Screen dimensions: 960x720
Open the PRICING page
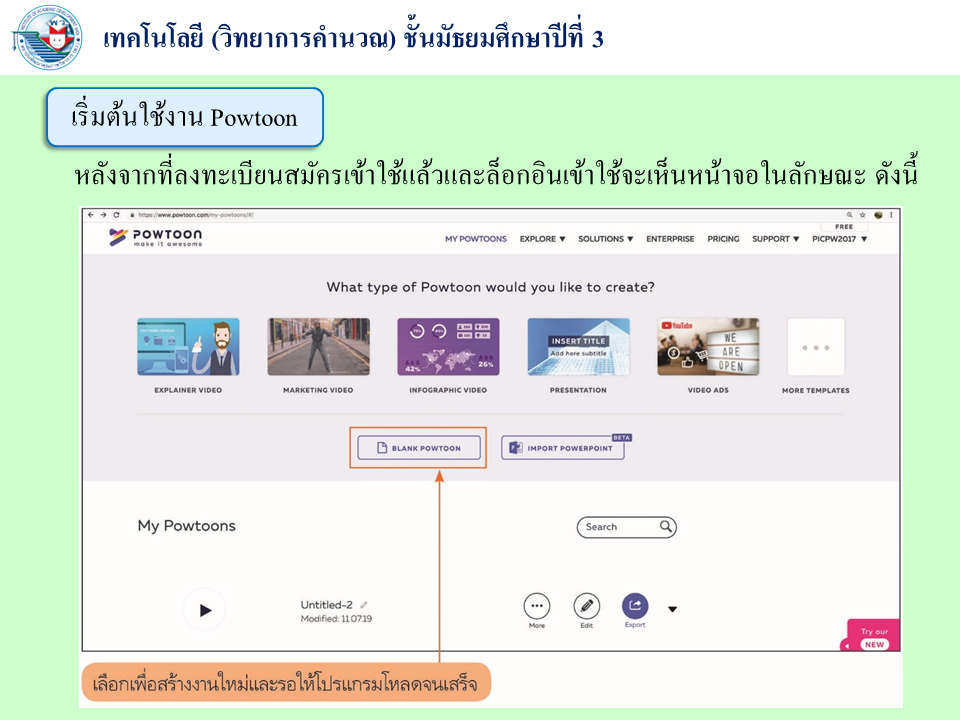tap(723, 239)
